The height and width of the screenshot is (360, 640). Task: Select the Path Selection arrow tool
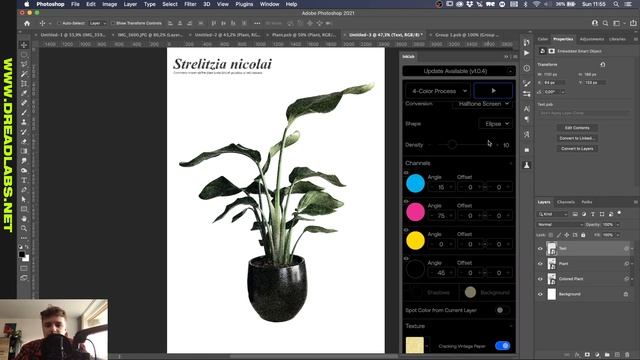click(24, 199)
